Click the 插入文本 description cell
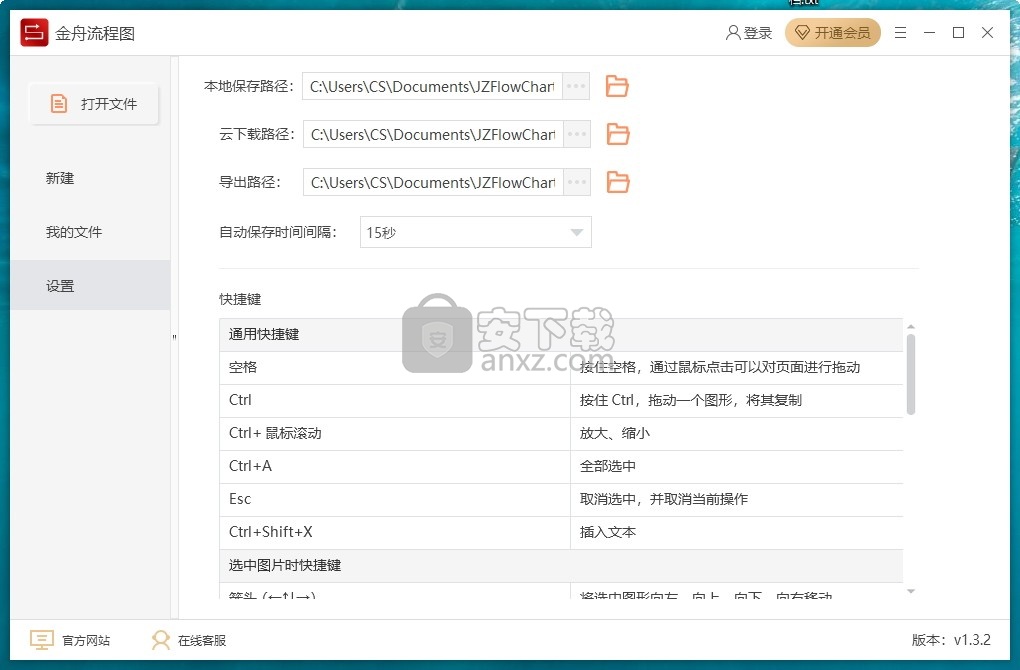This screenshot has width=1020, height=670. point(737,533)
